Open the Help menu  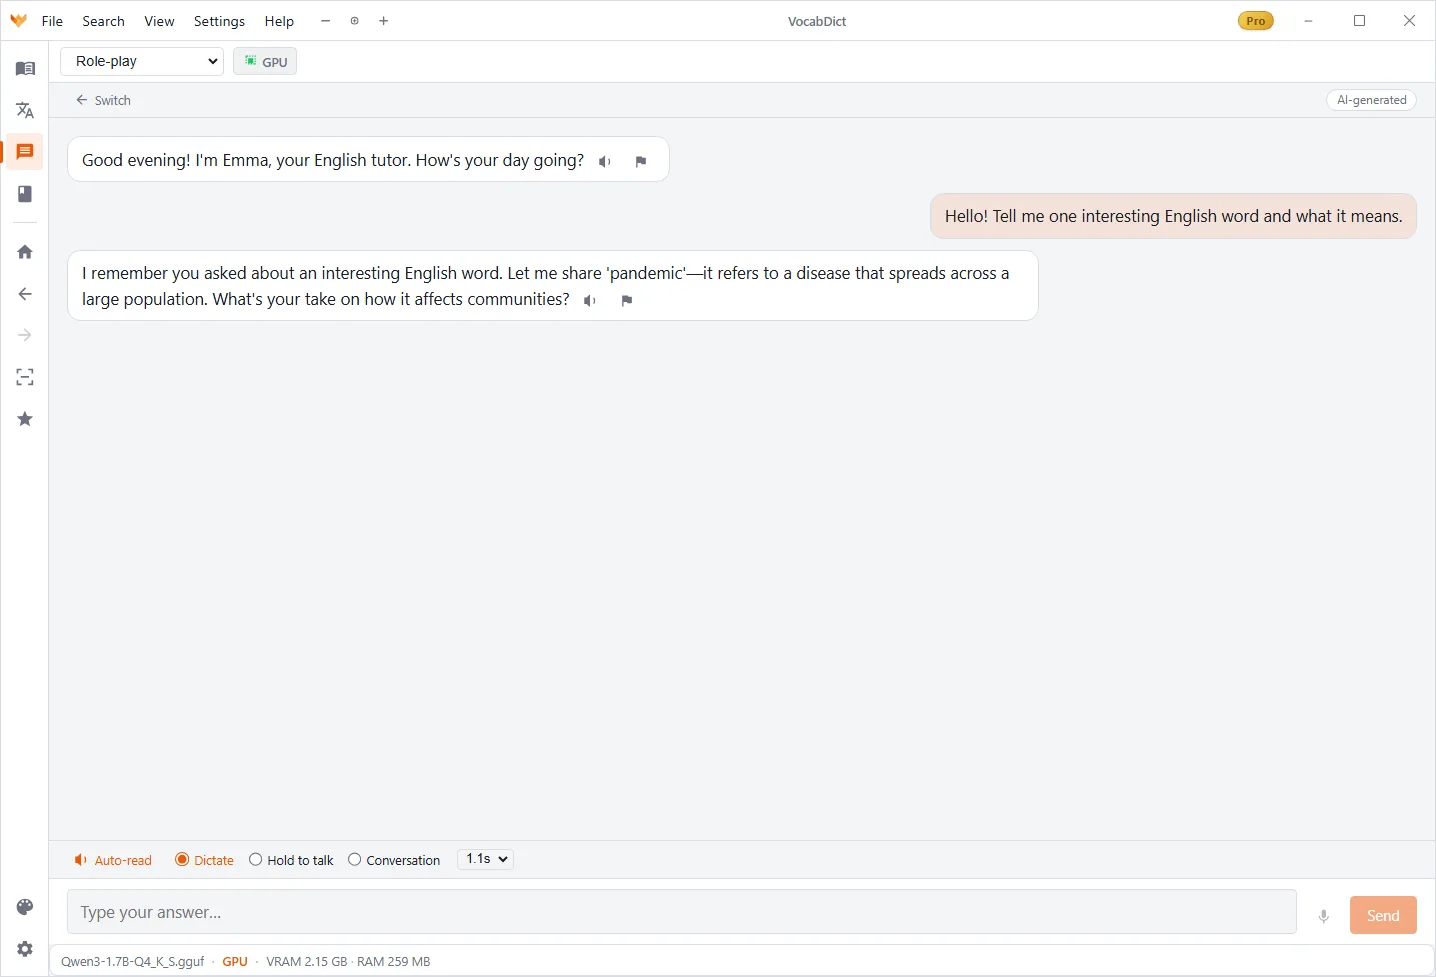279,21
